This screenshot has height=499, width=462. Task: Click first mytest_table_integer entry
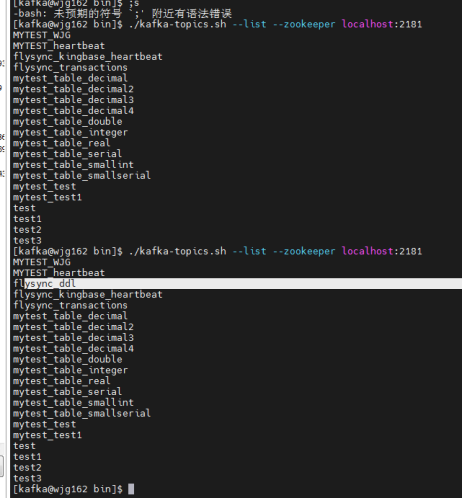pos(70,133)
